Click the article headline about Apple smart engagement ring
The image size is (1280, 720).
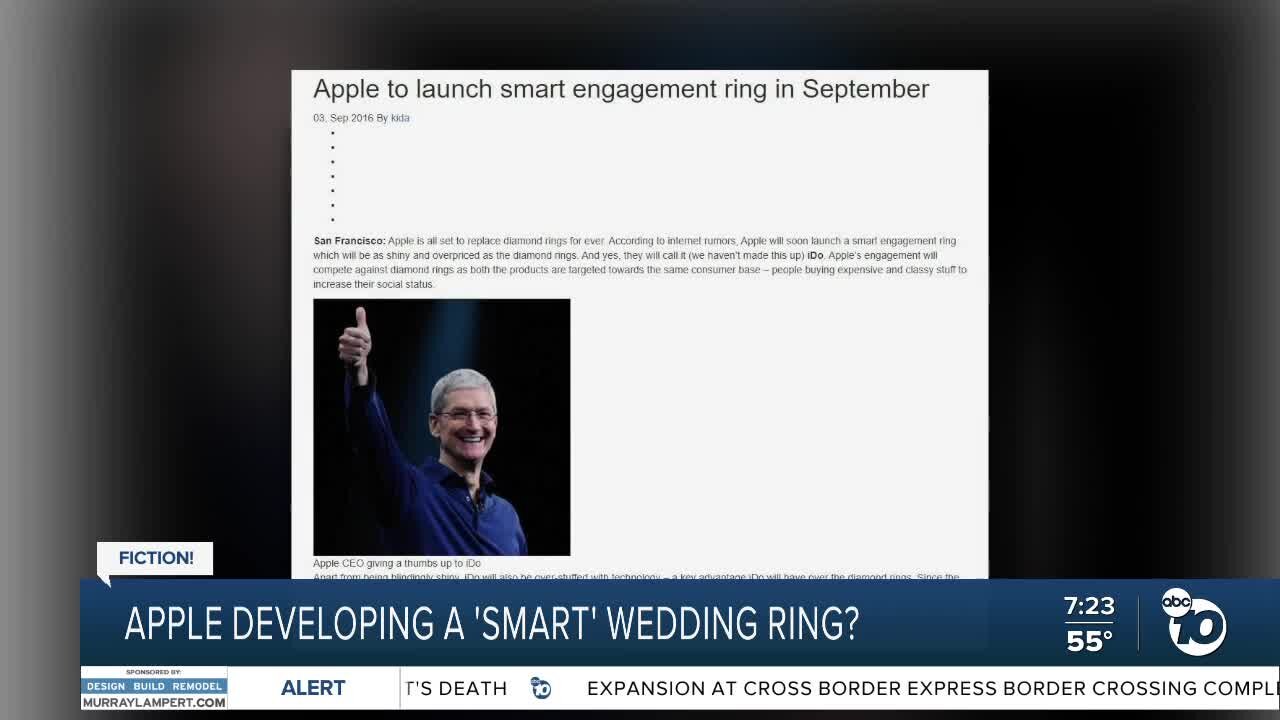click(621, 89)
